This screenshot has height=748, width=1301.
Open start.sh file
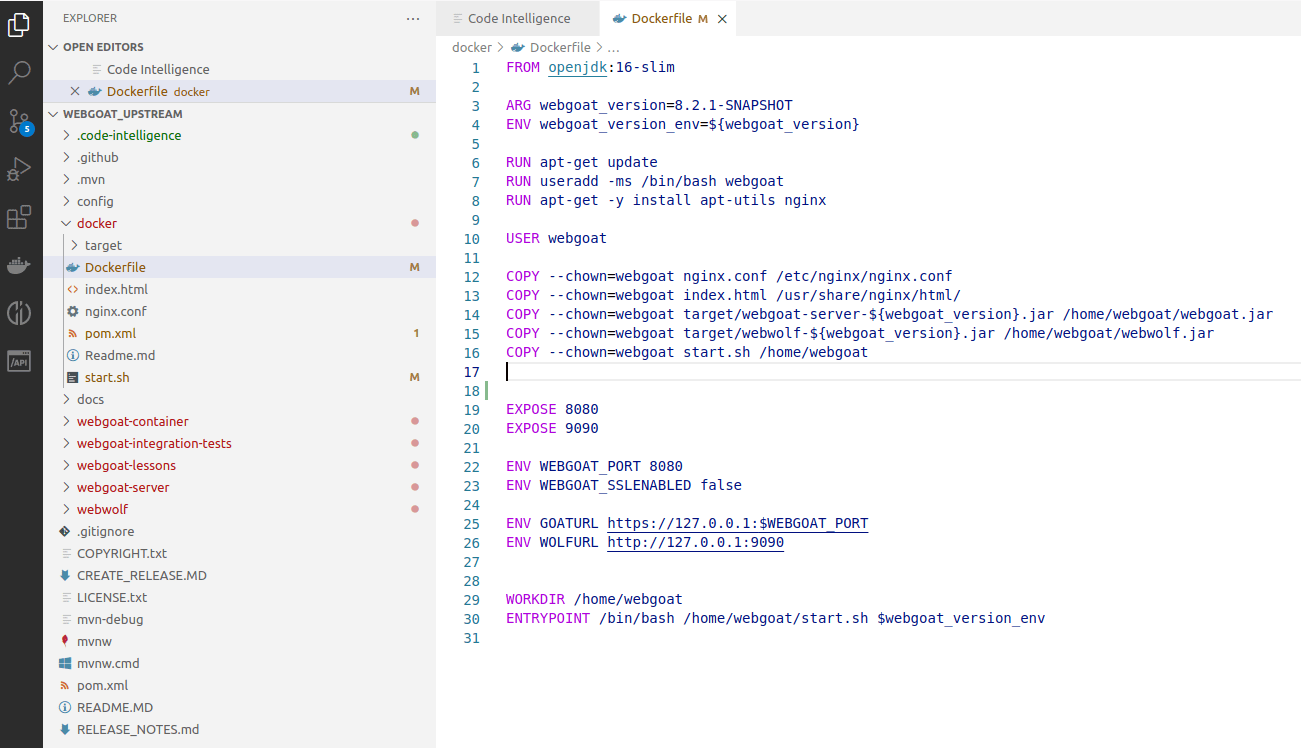pos(239,377)
